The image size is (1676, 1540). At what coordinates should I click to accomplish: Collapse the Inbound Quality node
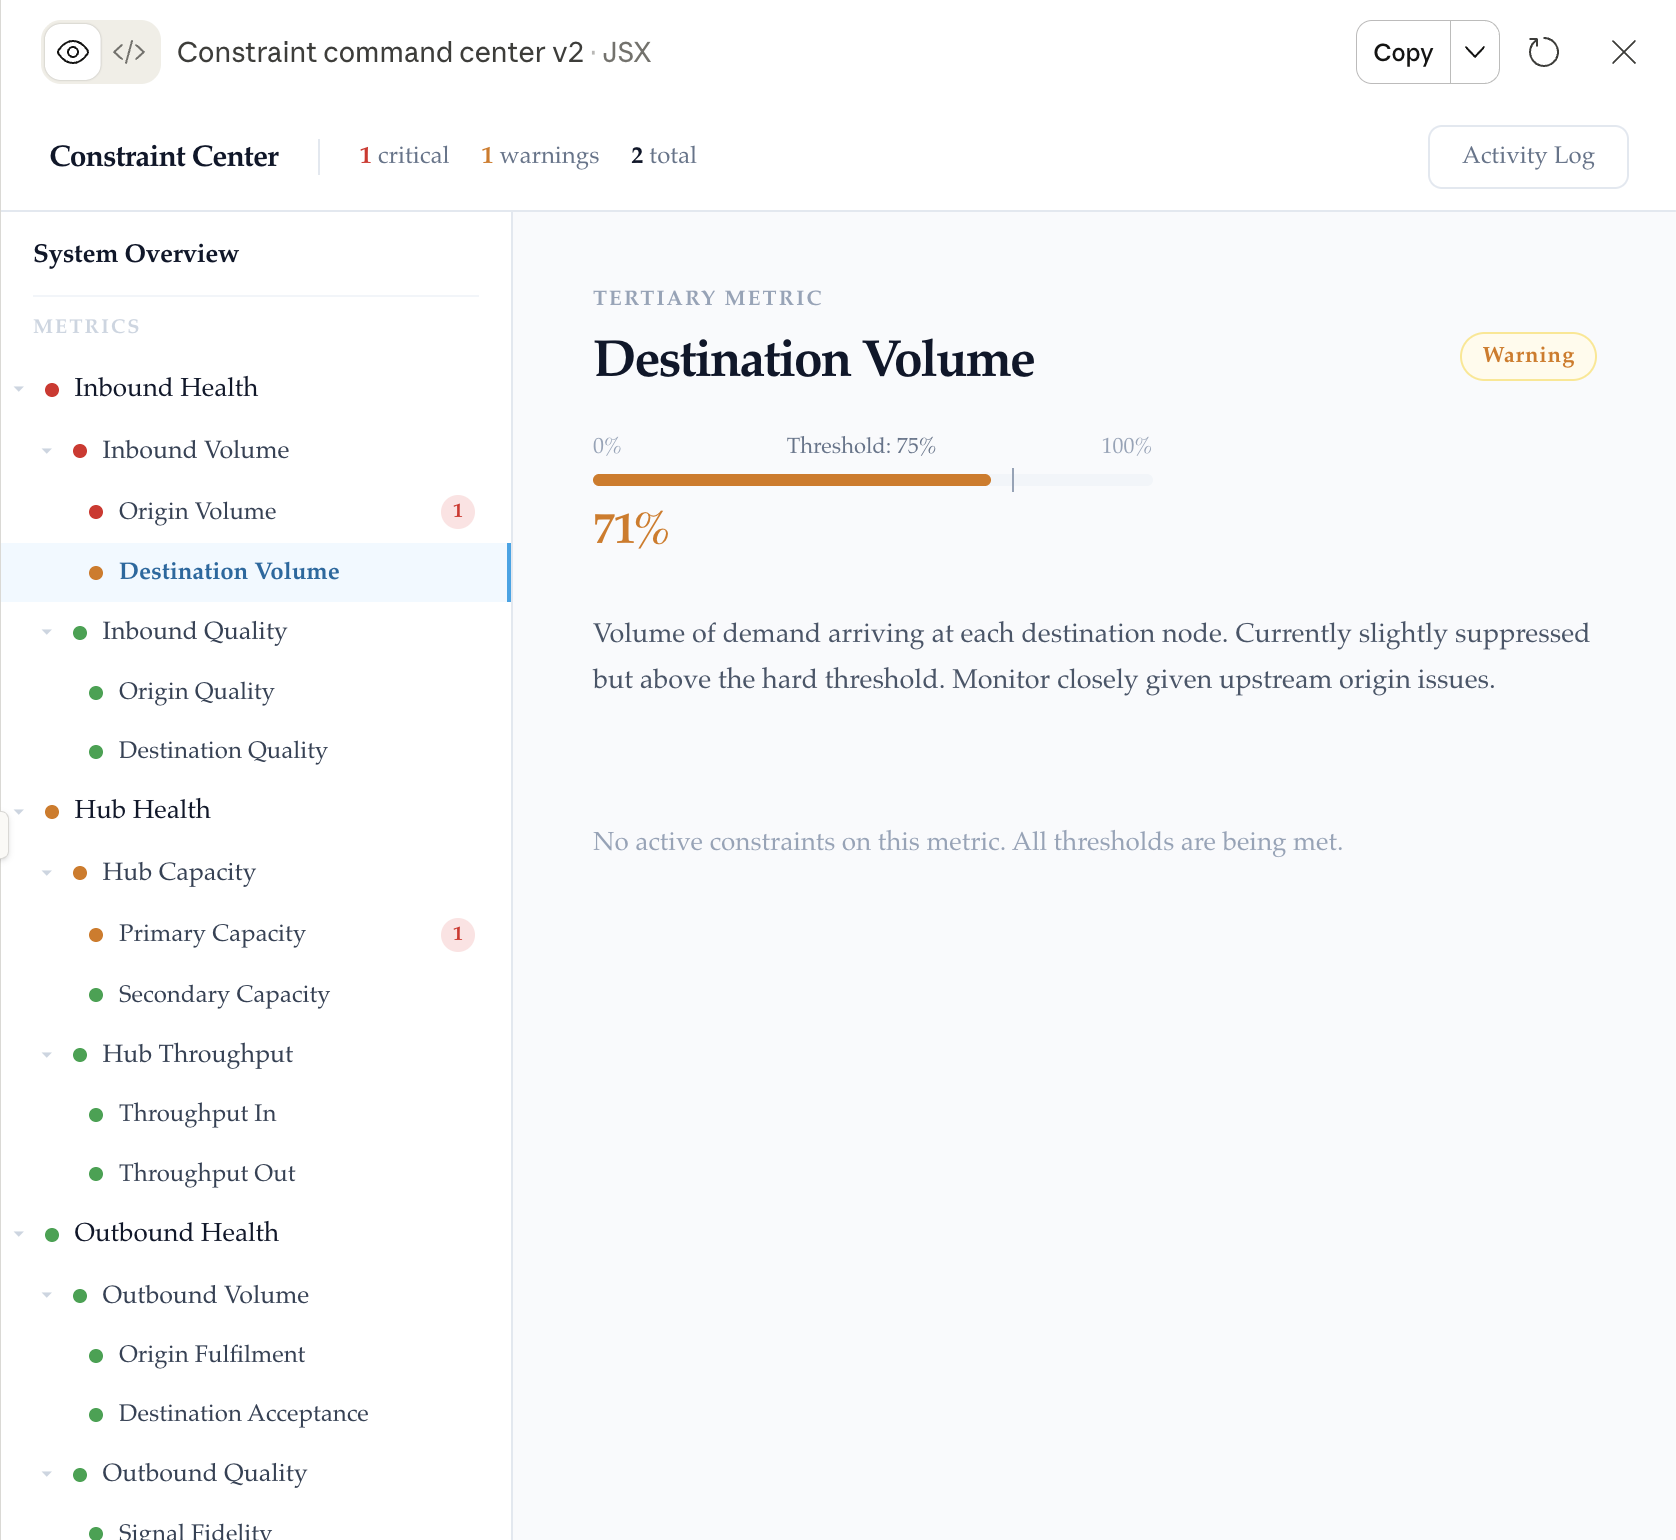[x=47, y=632]
